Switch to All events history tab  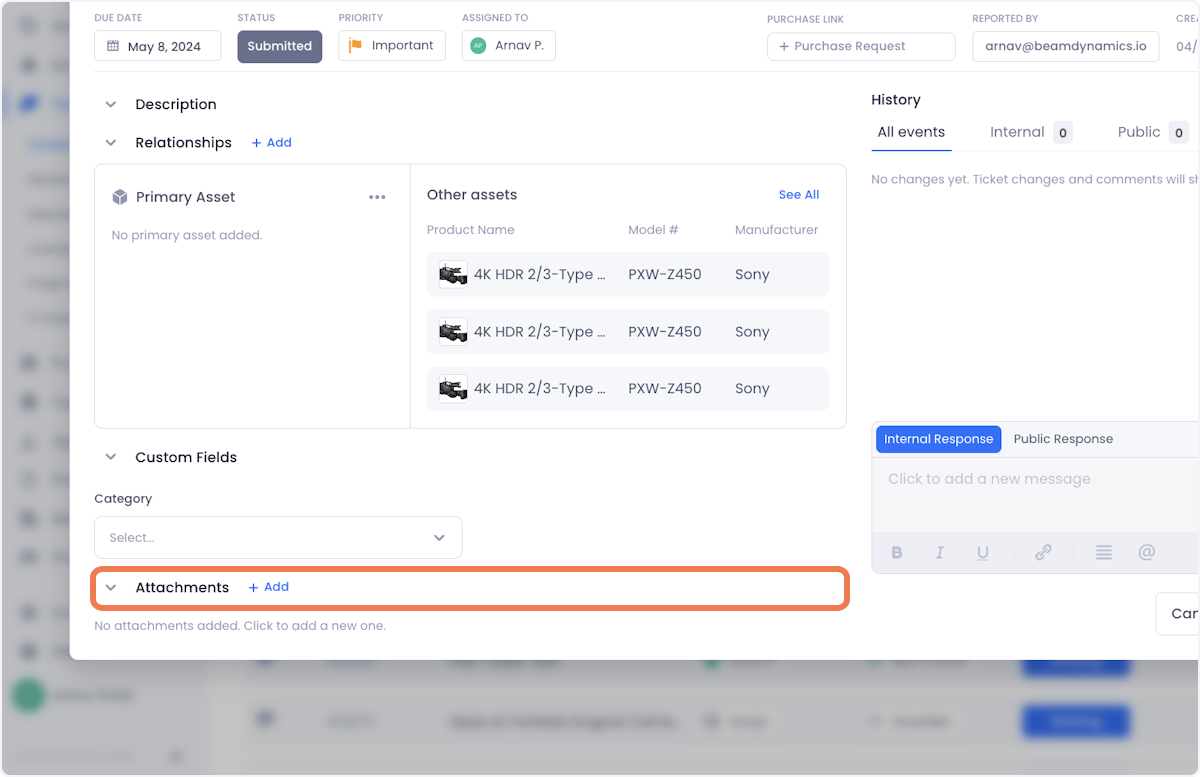pyautogui.click(x=911, y=132)
